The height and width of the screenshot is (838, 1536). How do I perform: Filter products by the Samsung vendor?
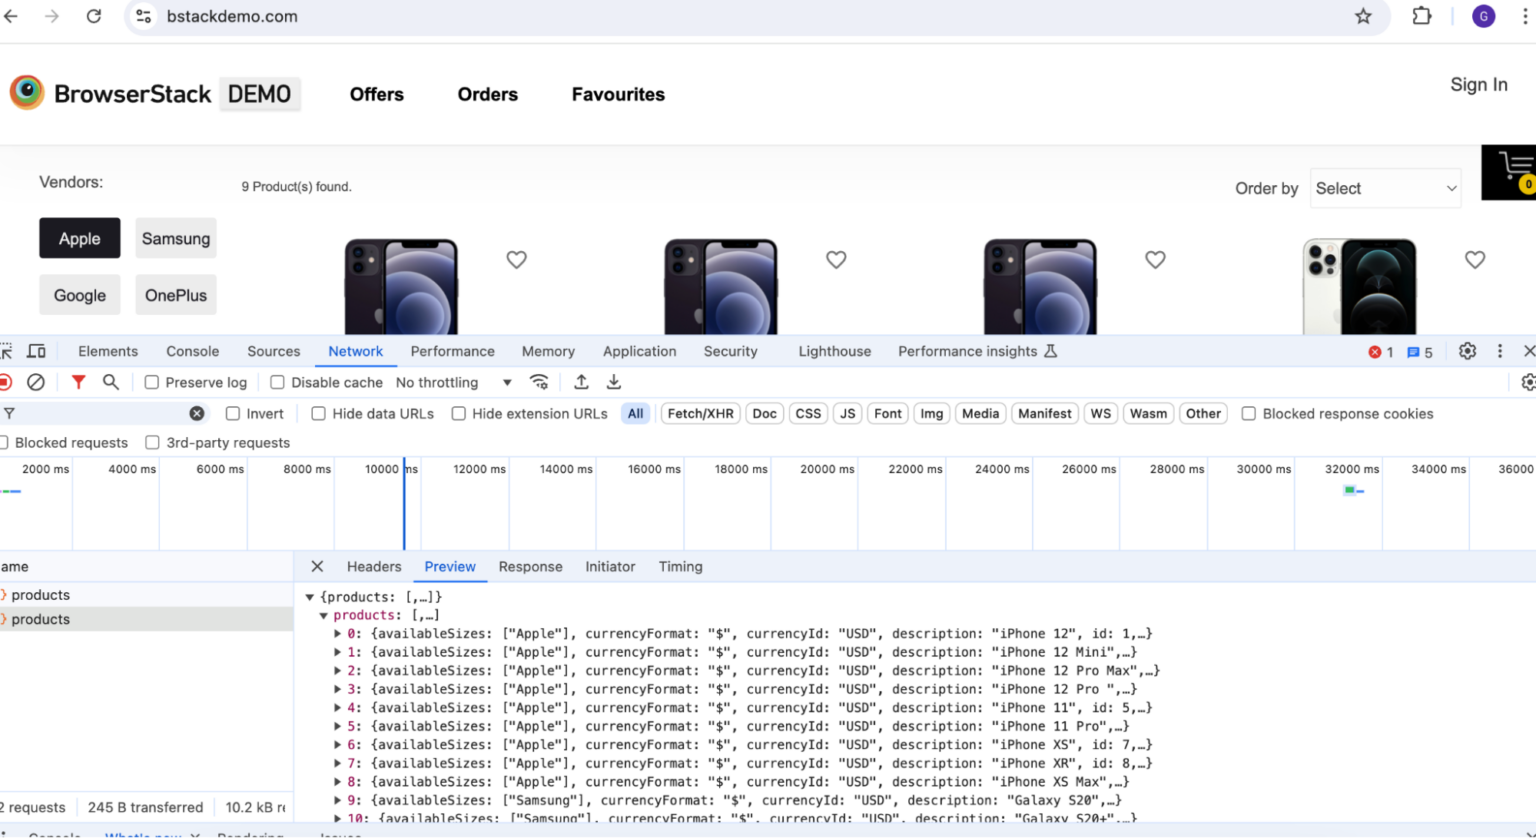pyautogui.click(x=175, y=238)
